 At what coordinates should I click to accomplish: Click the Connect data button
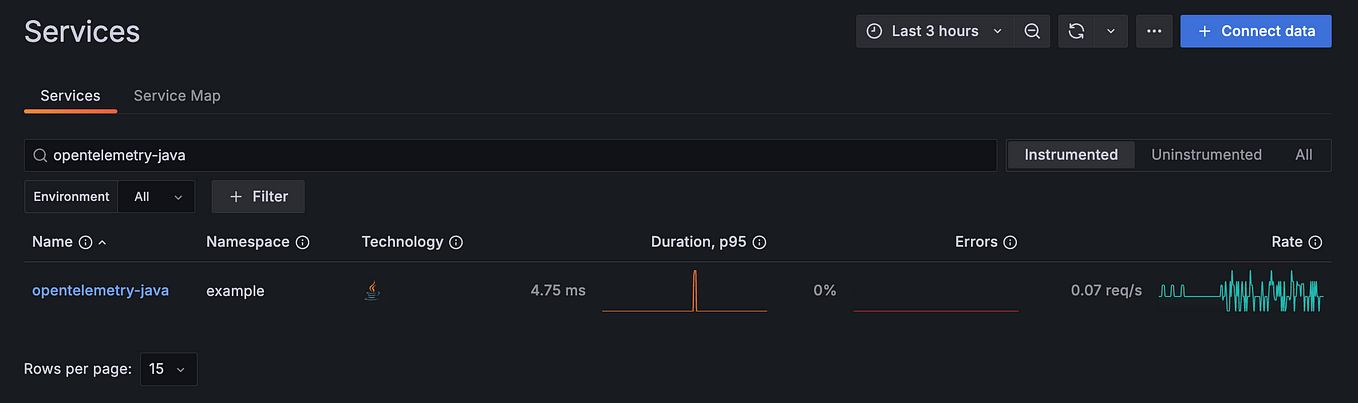(1256, 31)
